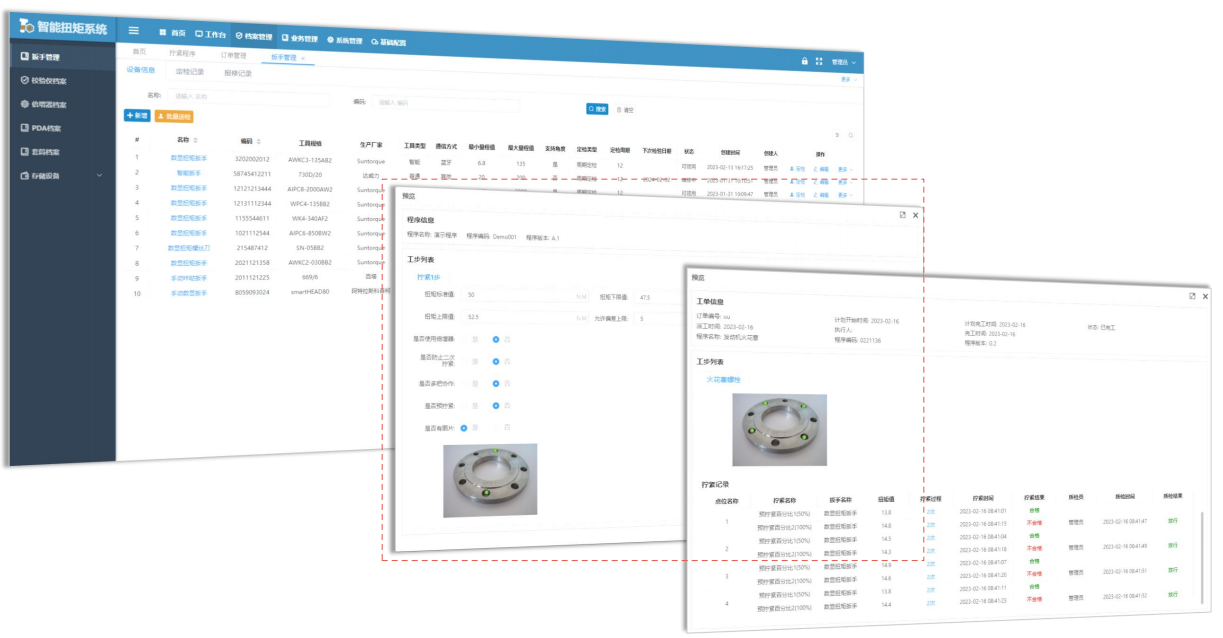Switch to 订单管理 page tab
This screenshot has height=638, width=1223.
(x=233, y=55)
